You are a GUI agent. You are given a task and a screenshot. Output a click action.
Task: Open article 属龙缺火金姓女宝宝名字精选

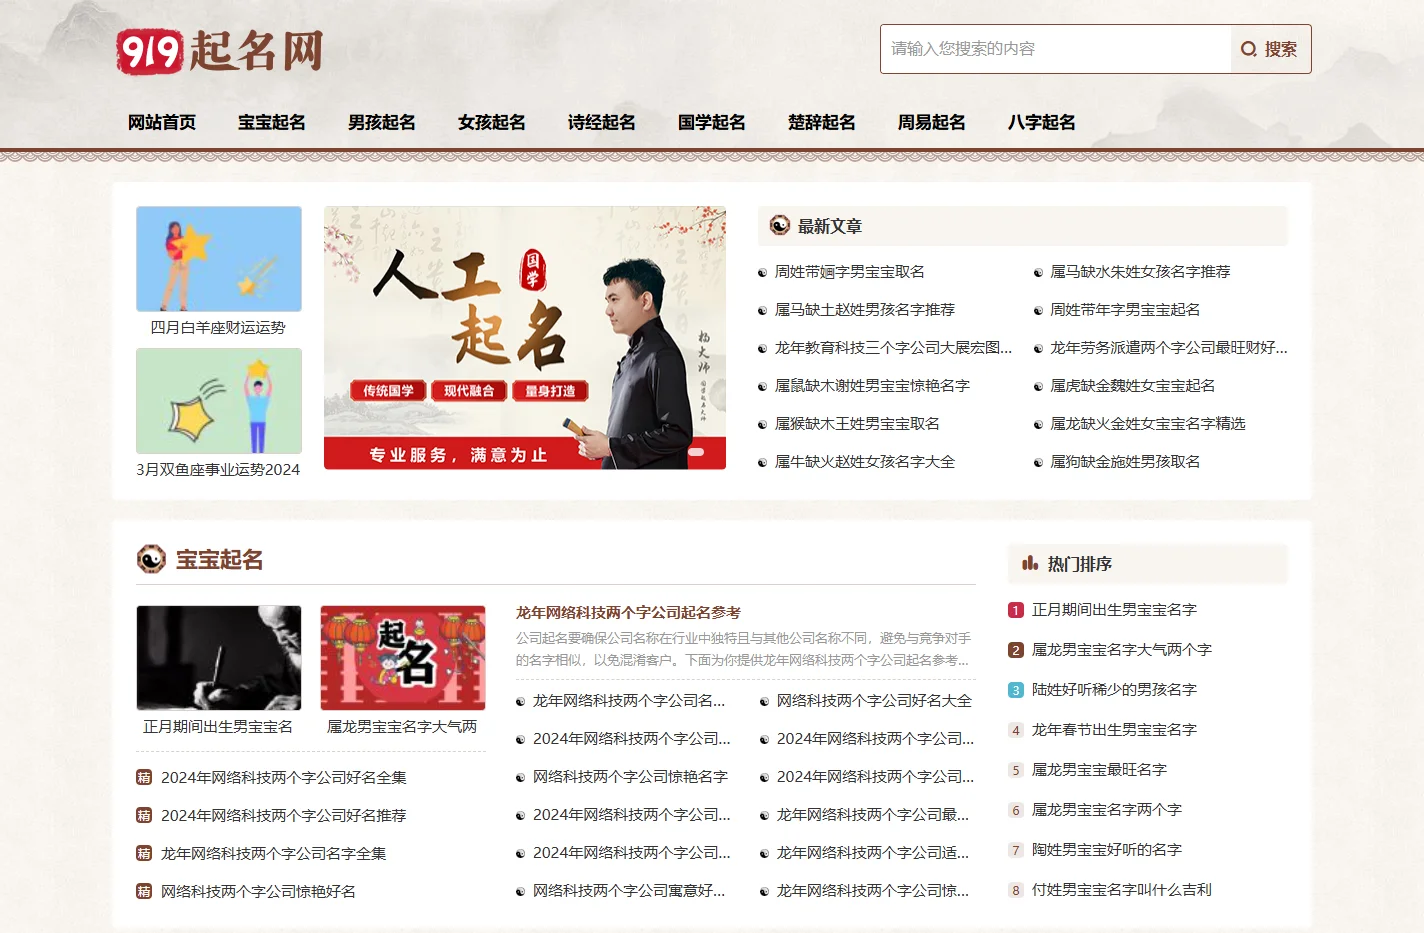(1147, 424)
